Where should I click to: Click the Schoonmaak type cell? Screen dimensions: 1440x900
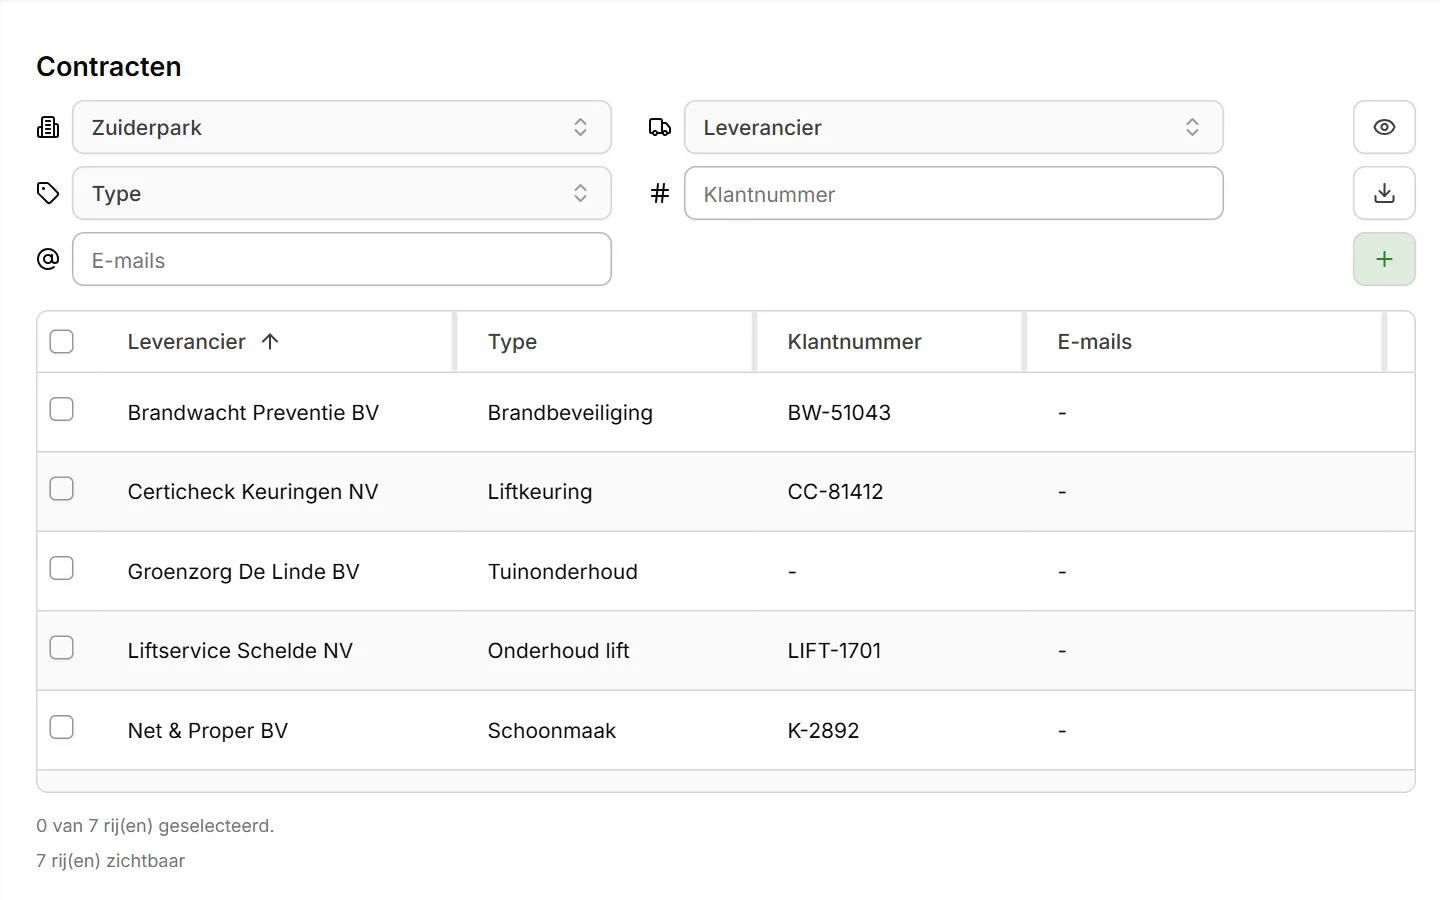click(552, 730)
